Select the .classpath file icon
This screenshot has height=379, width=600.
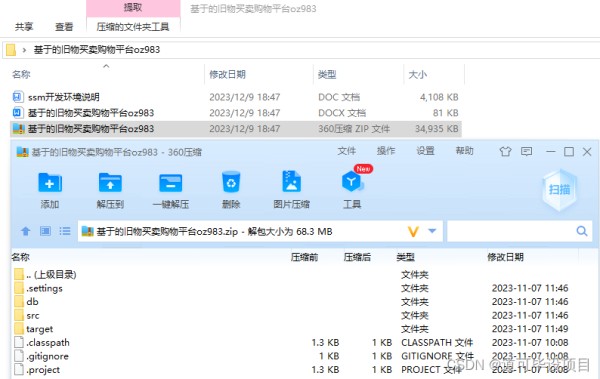point(19,342)
